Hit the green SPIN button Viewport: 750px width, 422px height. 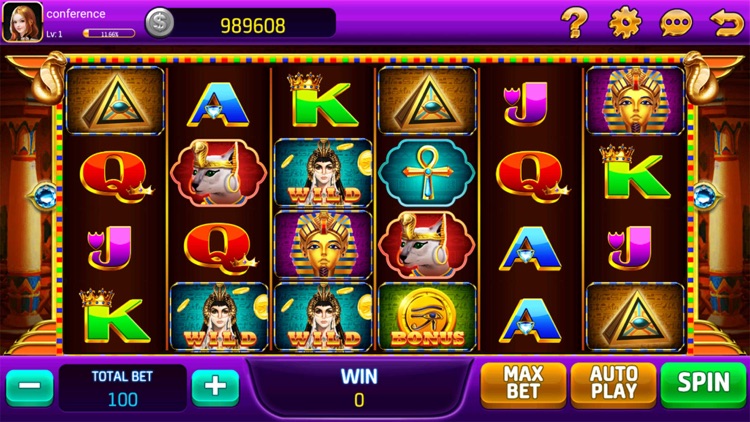click(703, 383)
